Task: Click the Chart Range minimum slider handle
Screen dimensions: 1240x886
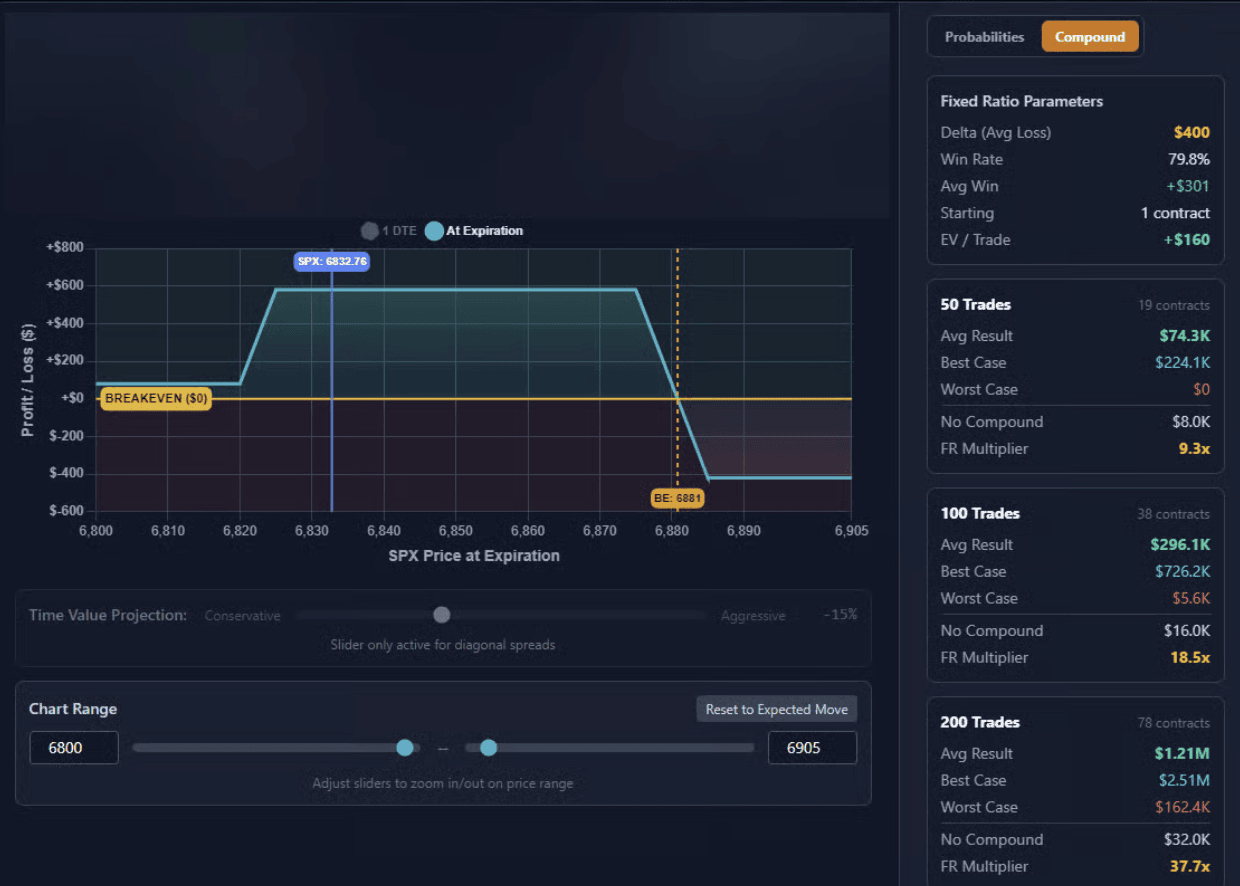Action: pos(405,747)
